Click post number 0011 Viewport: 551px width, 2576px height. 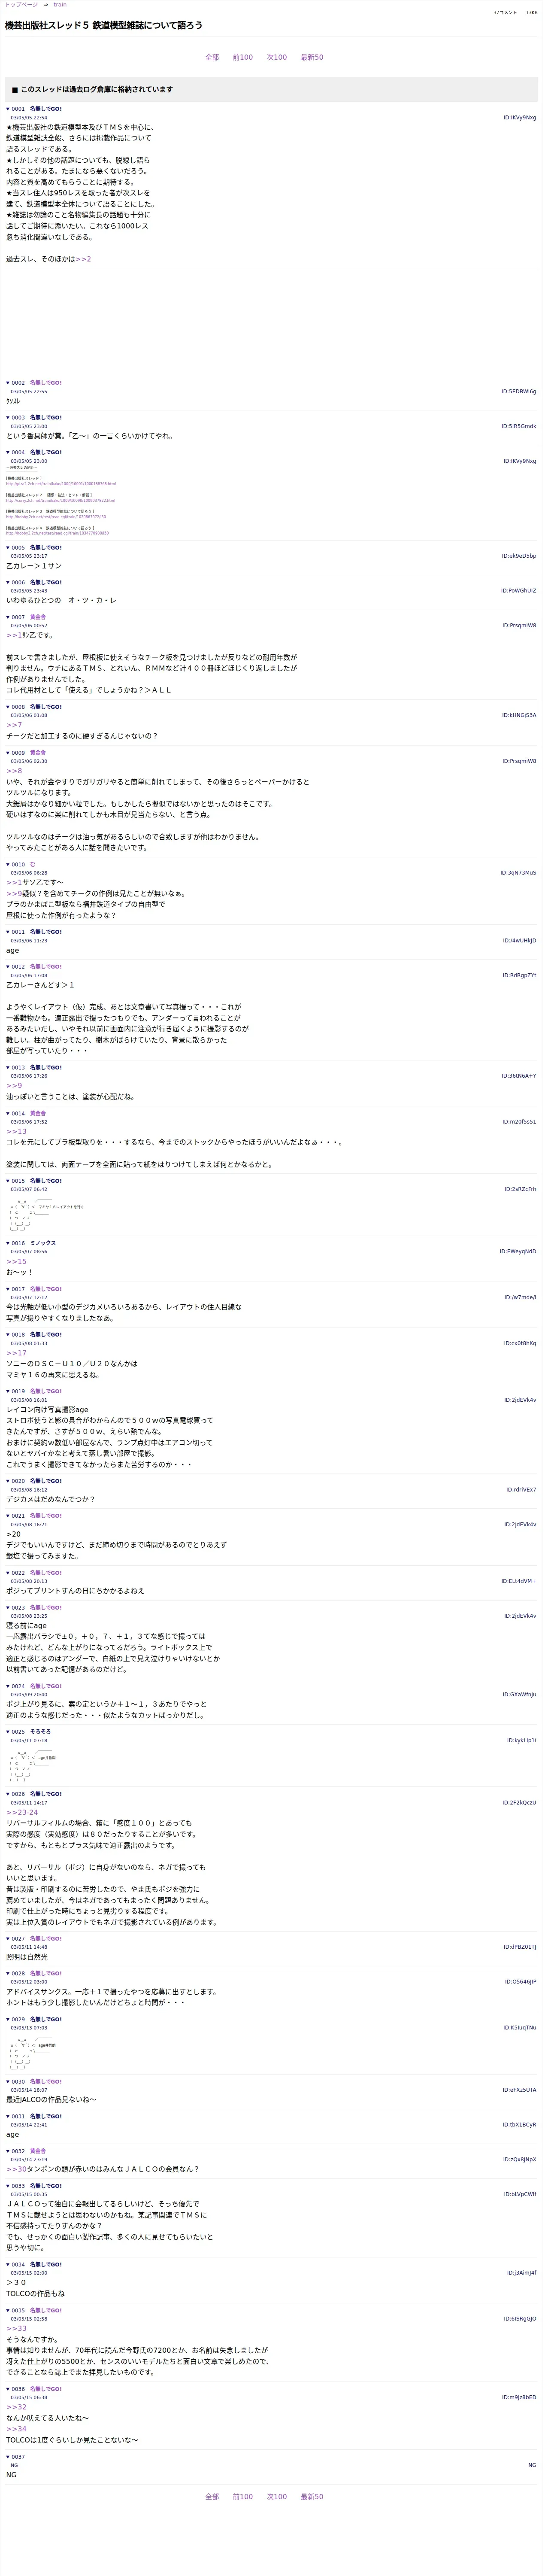(x=18, y=932)
